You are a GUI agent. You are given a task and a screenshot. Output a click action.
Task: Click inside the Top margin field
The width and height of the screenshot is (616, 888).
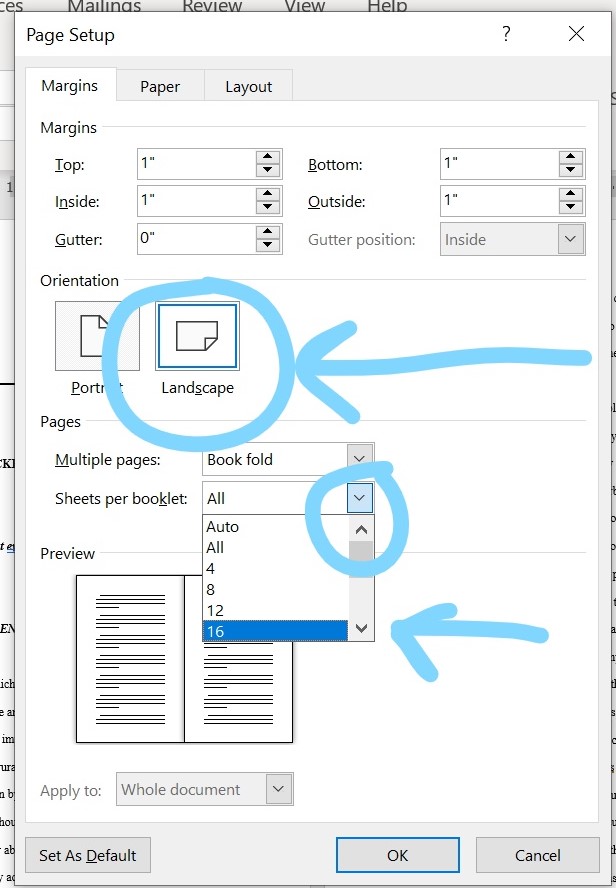point(195,164)
